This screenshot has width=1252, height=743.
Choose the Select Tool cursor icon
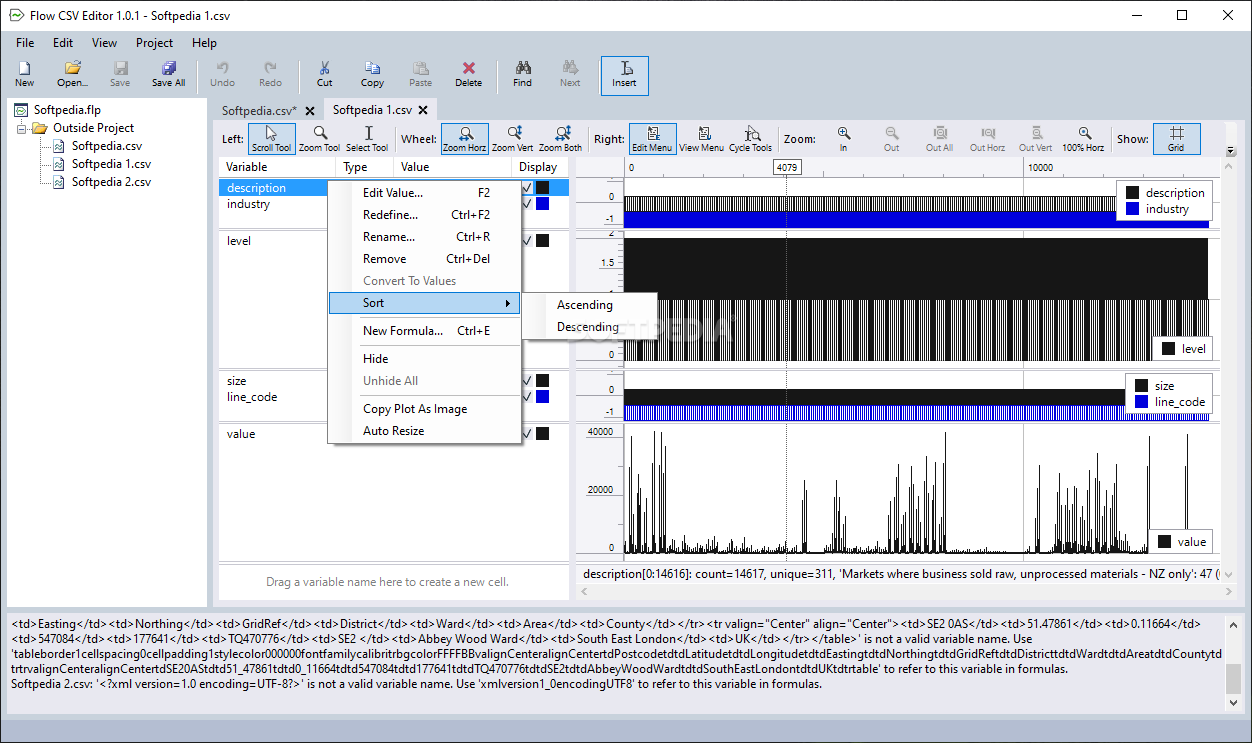367,139
